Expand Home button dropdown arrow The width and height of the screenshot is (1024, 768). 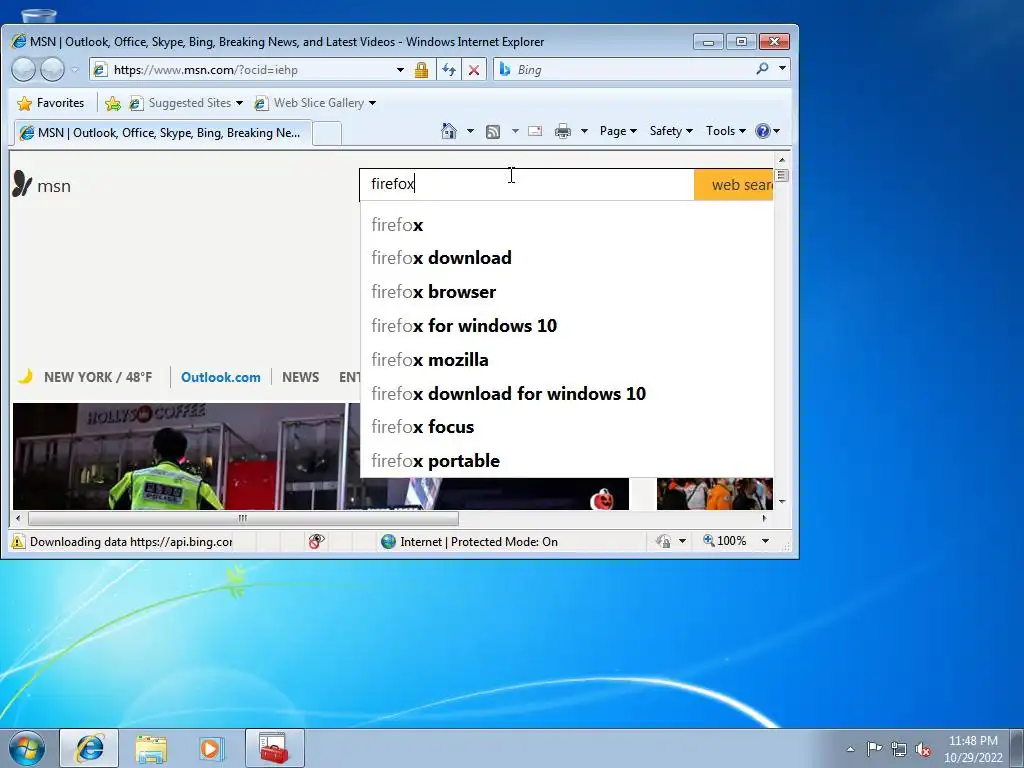[x=470, y=131]
